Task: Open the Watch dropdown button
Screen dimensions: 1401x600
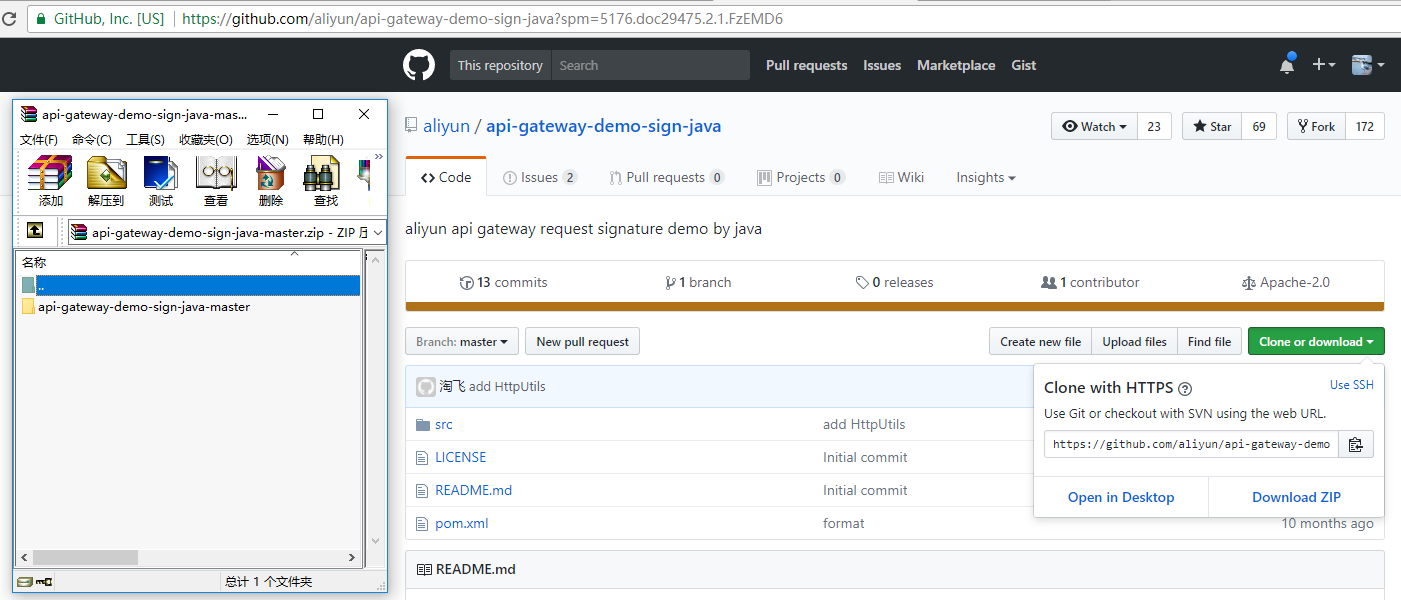Action: [x=1095, y=126]
